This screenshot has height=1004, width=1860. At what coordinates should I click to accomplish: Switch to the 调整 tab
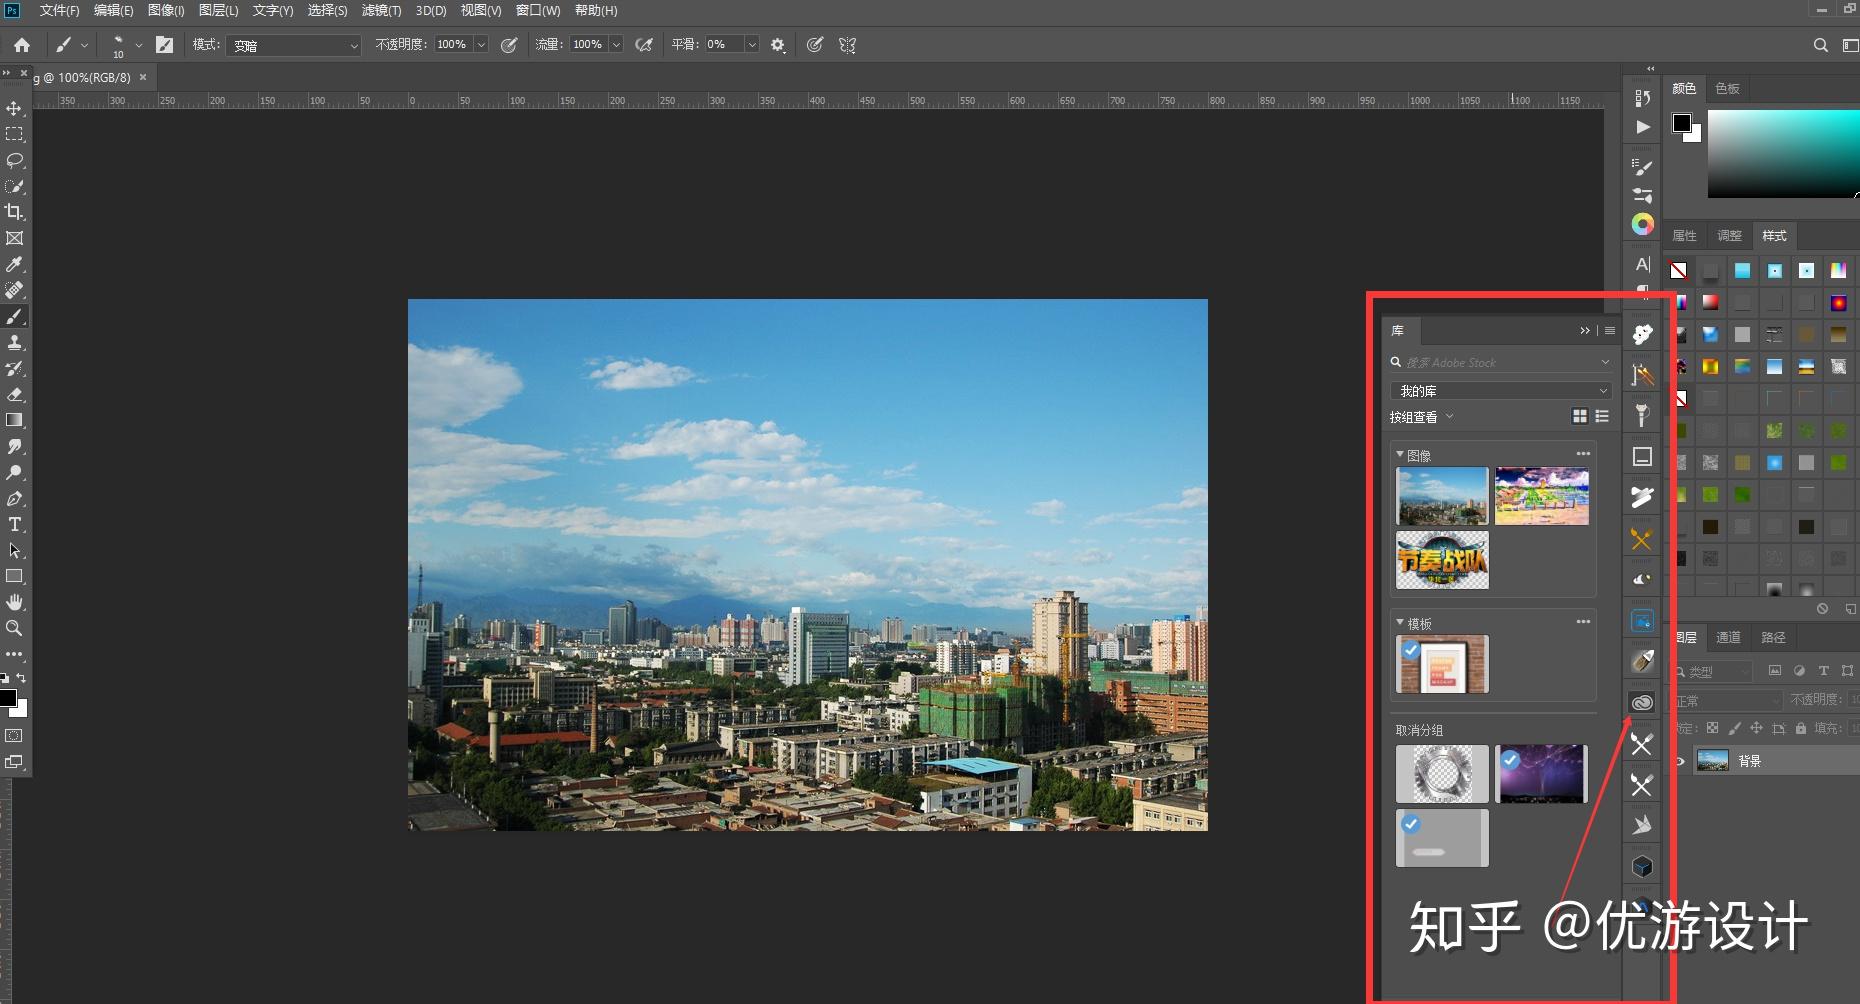(x=1729, y=235)
